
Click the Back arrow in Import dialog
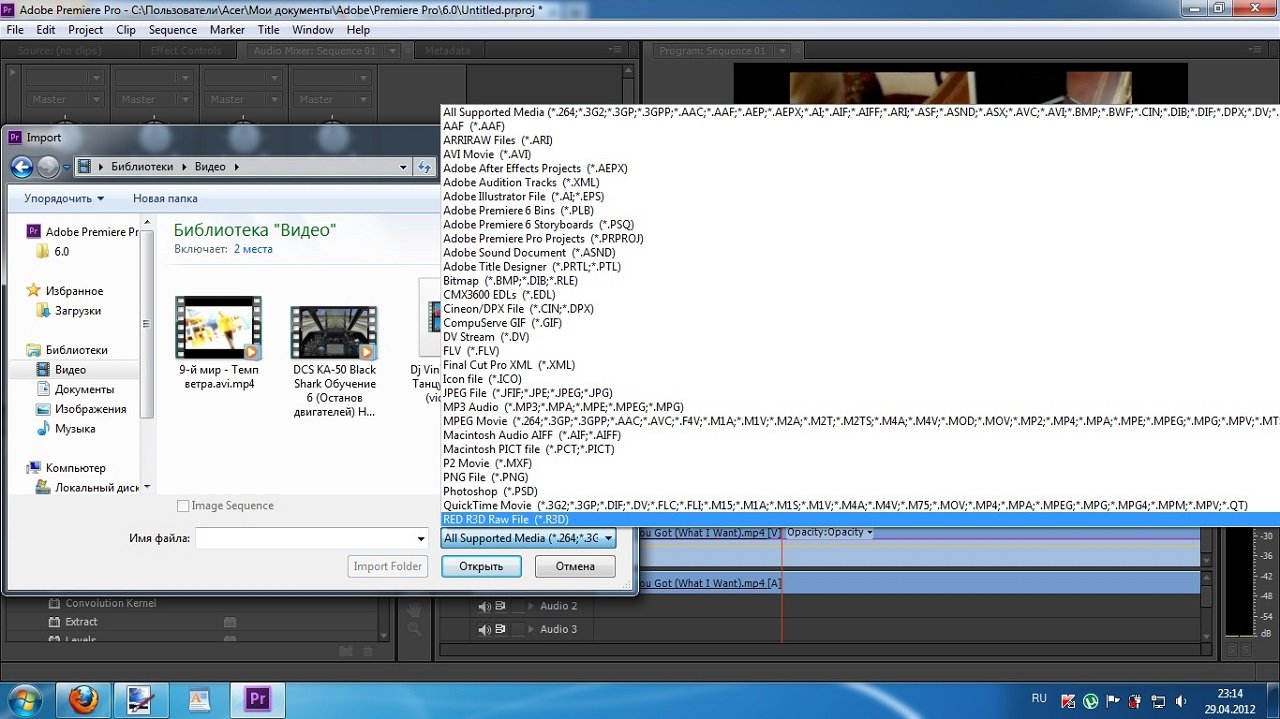point(22,167)
